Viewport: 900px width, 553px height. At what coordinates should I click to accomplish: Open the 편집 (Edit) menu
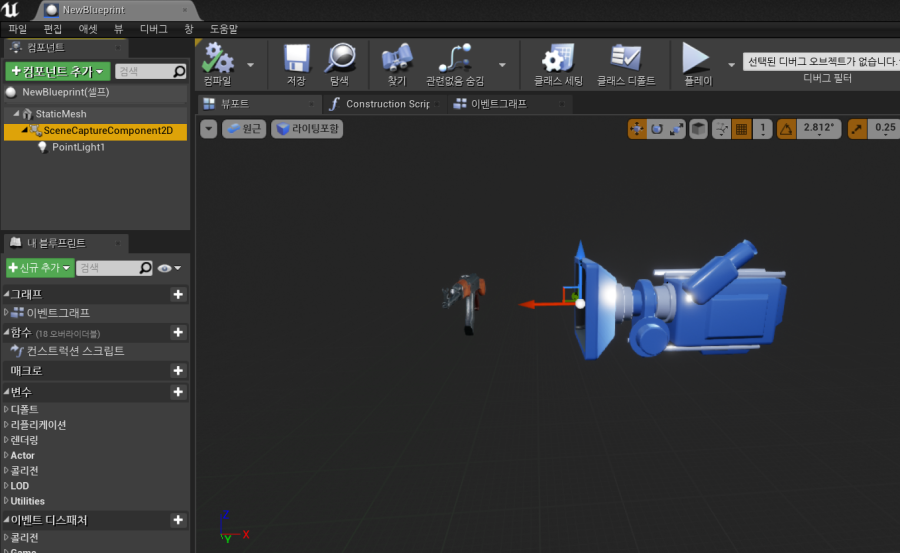[52, 29]
